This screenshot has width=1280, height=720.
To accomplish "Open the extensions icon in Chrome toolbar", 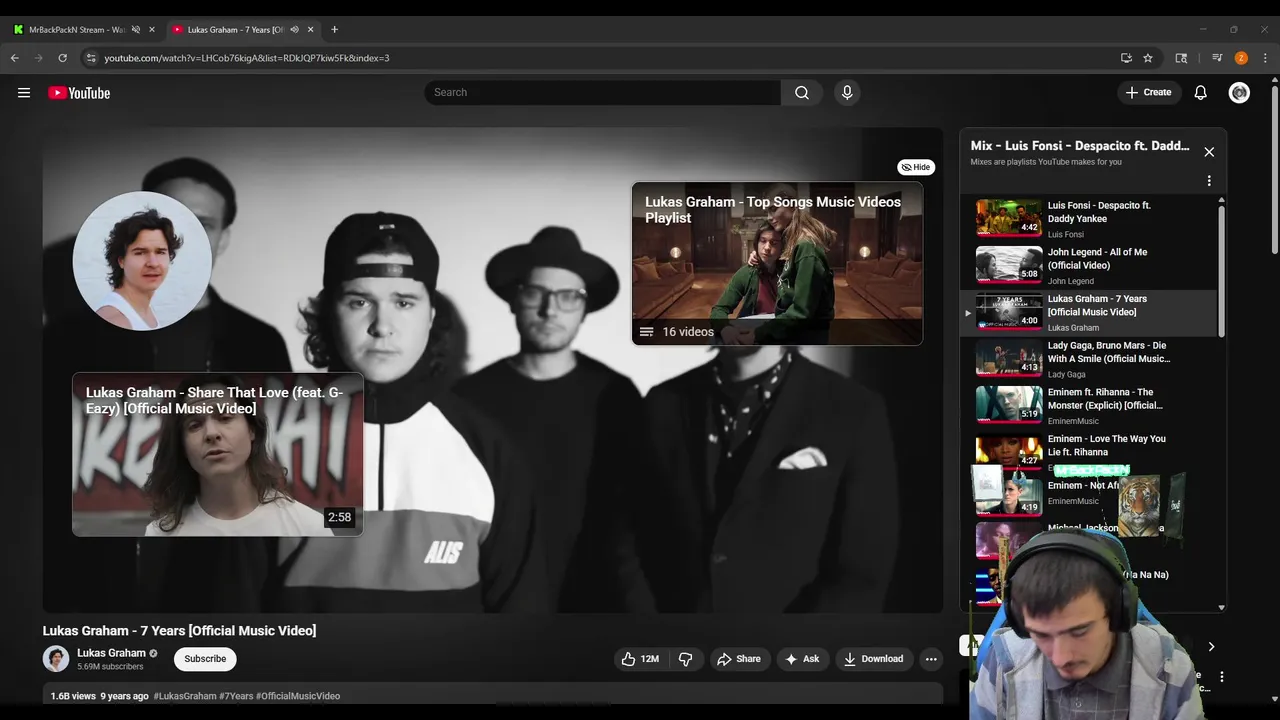I will pos(1181,58).
